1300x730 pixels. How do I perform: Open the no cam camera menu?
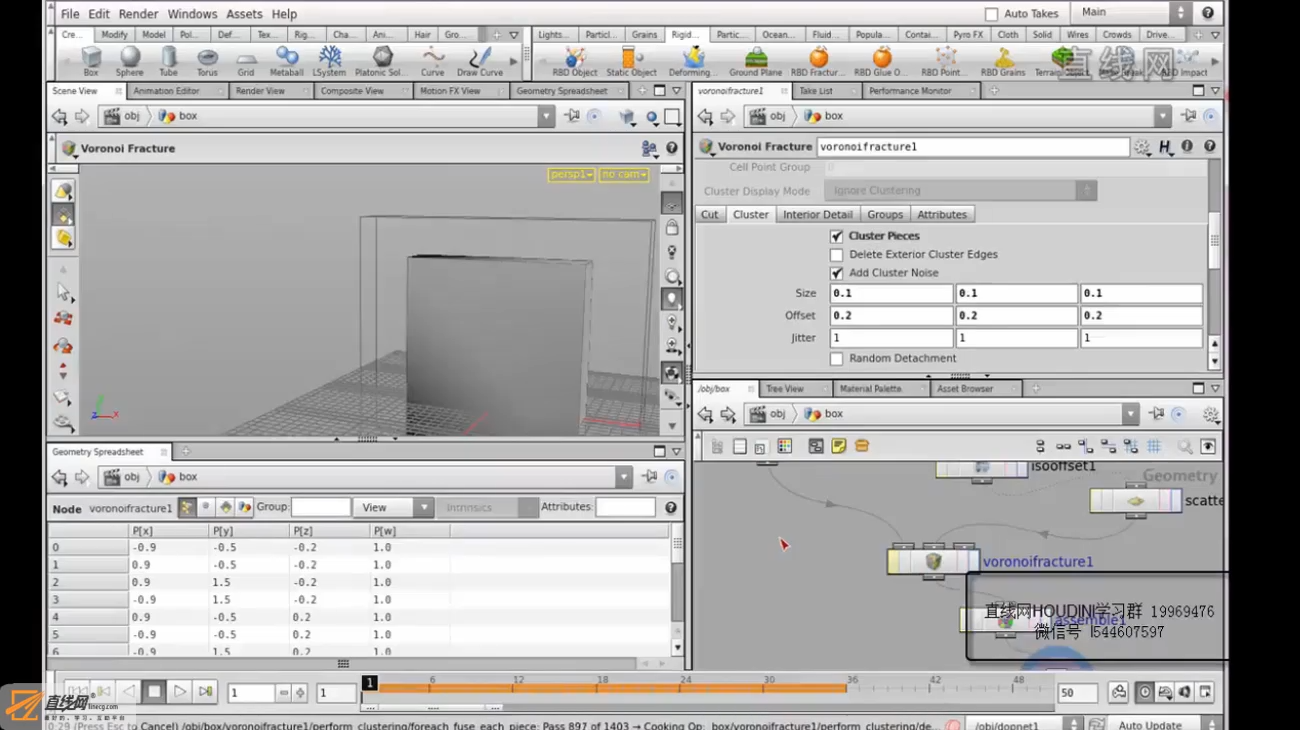[624, 175]
